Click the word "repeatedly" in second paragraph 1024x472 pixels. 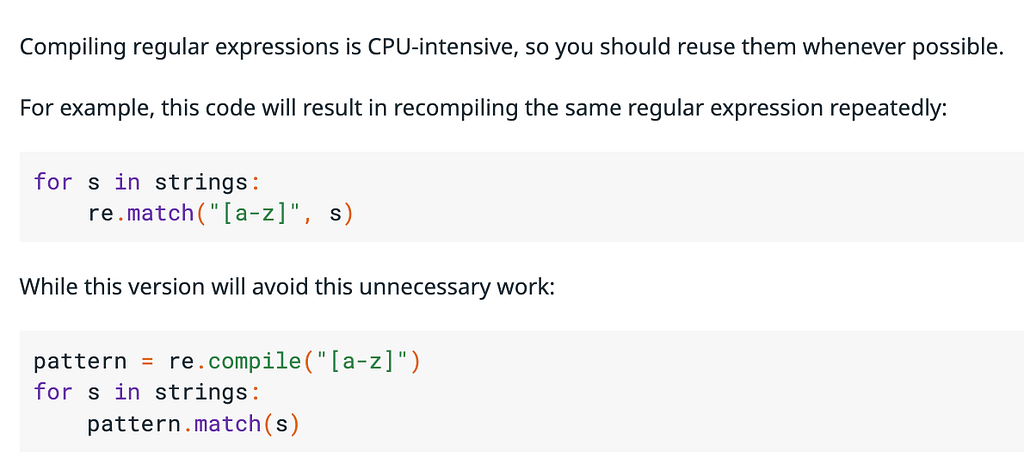point(886,108)
